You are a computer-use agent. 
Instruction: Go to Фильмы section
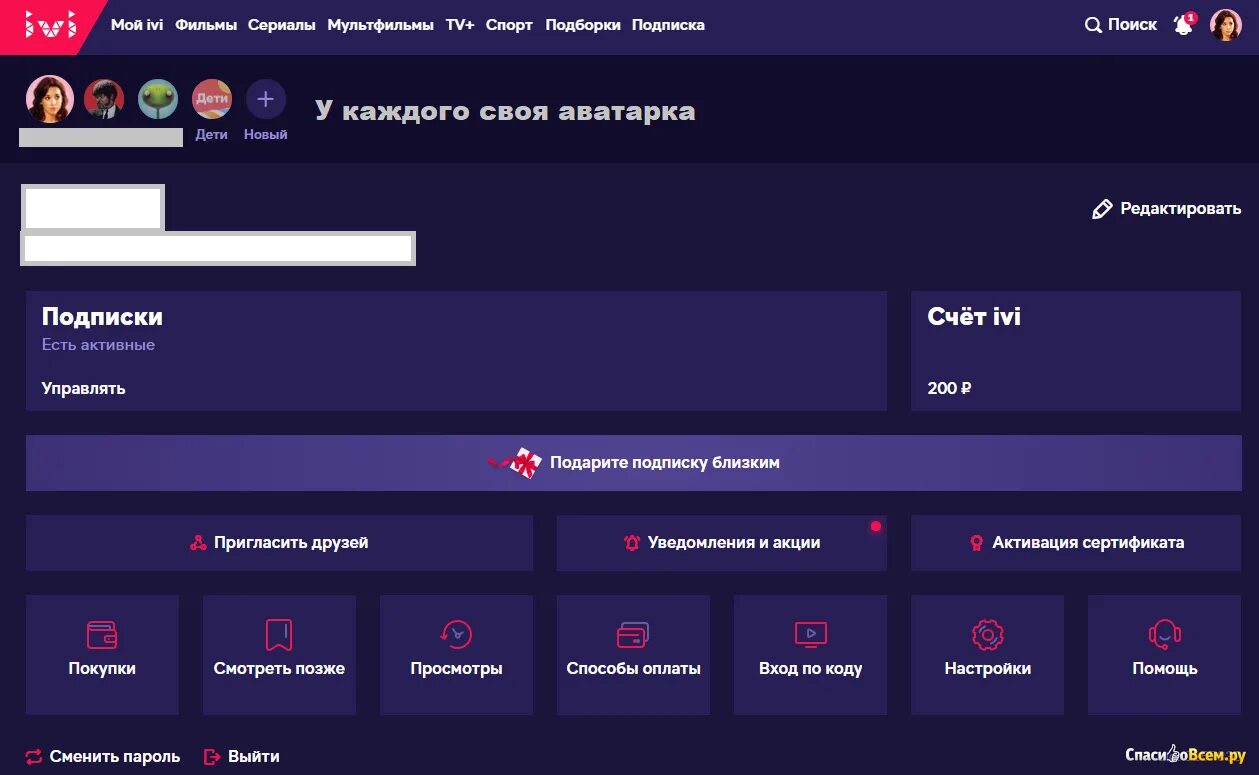(x=206, y=25)
